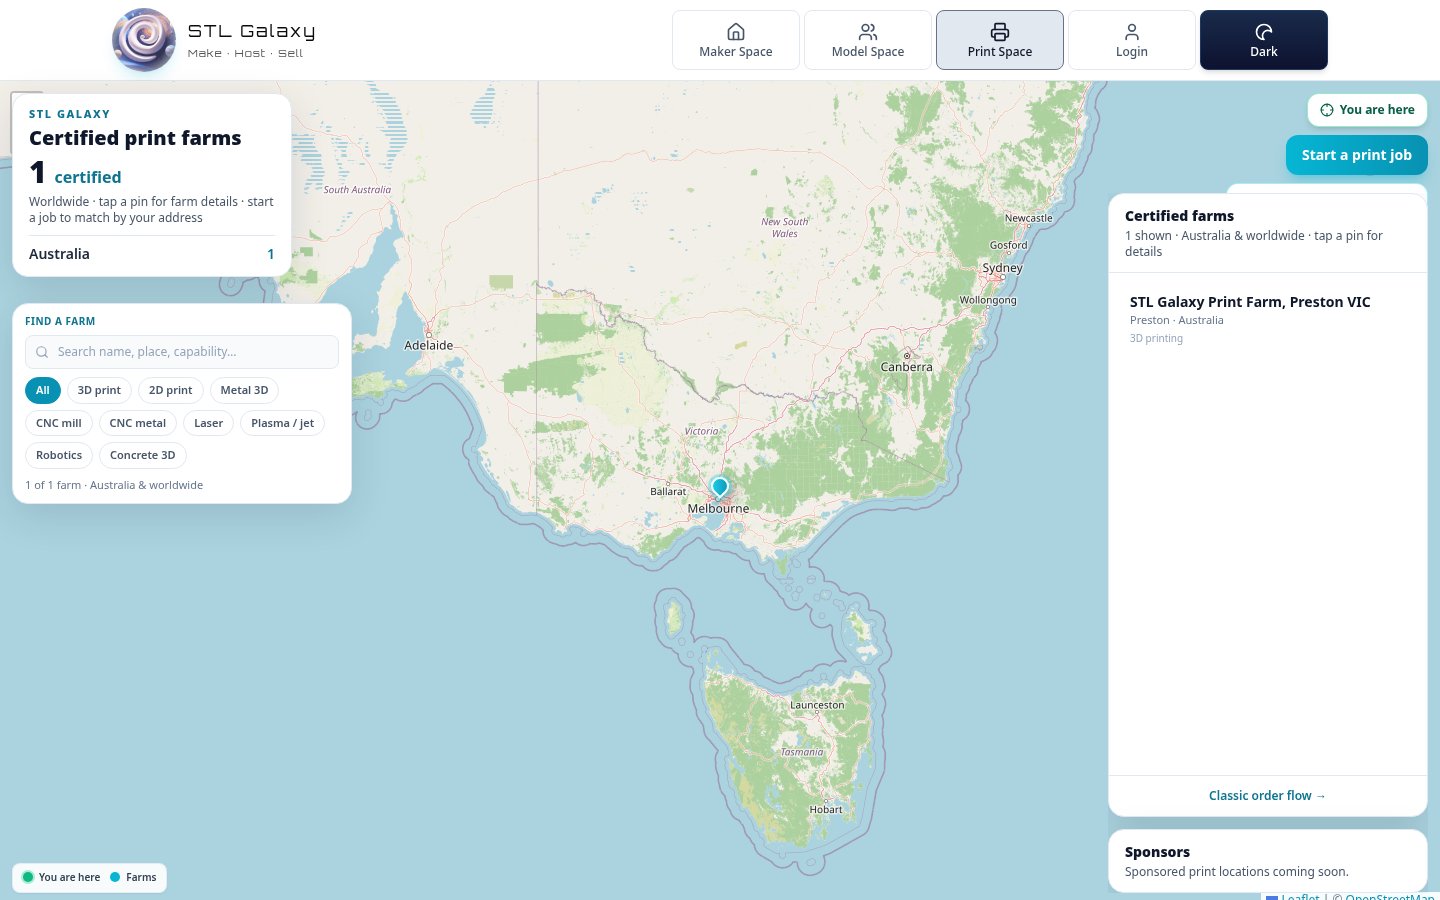This screenshot has height=900, width=1440.
Task: Enable the Laser capability filter
Action: [209, 423]
